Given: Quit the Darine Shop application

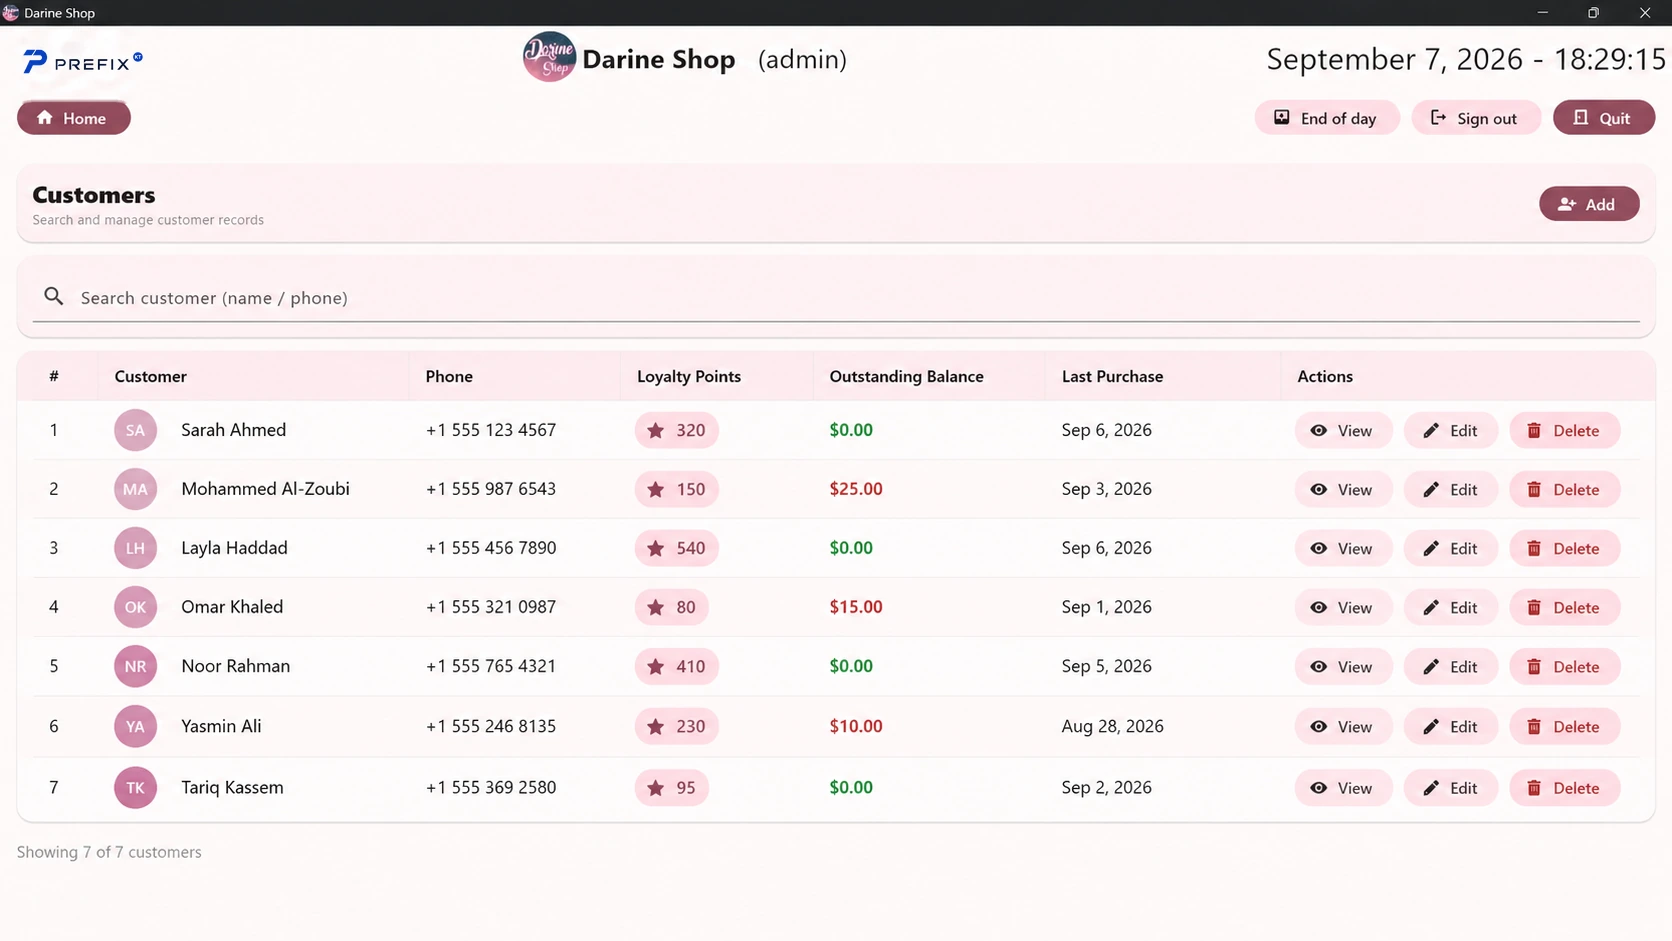Looking at the screenshot, I should (1603, 118).
